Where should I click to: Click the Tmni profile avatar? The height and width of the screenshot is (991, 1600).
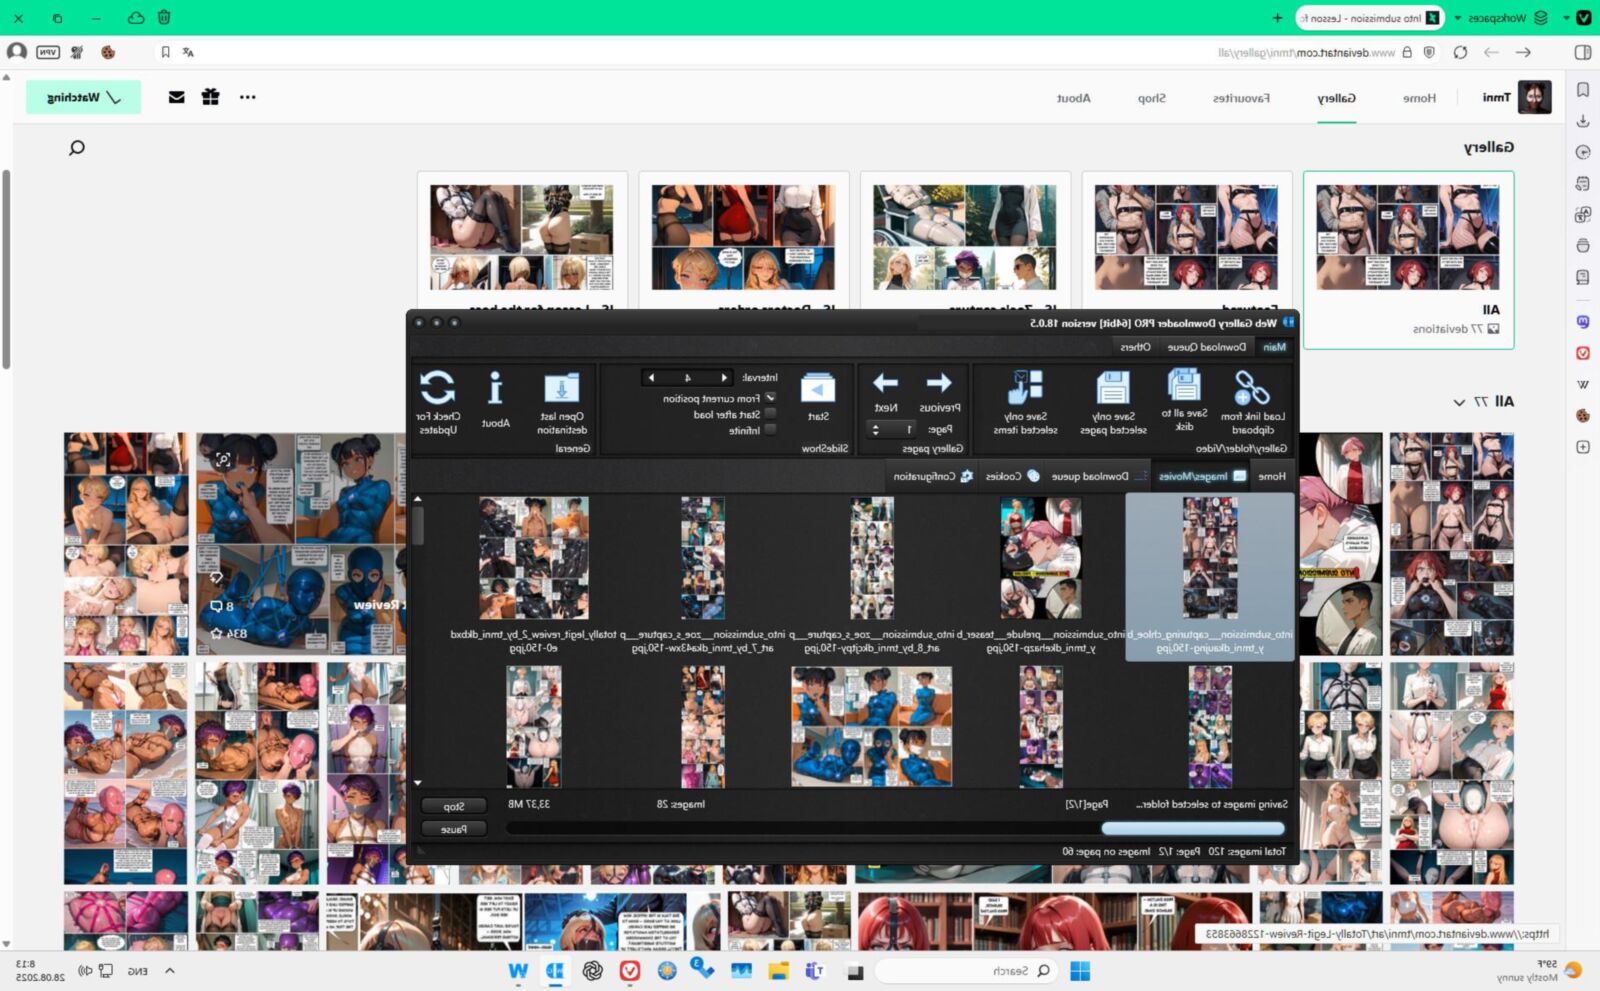pos(1535,97)
